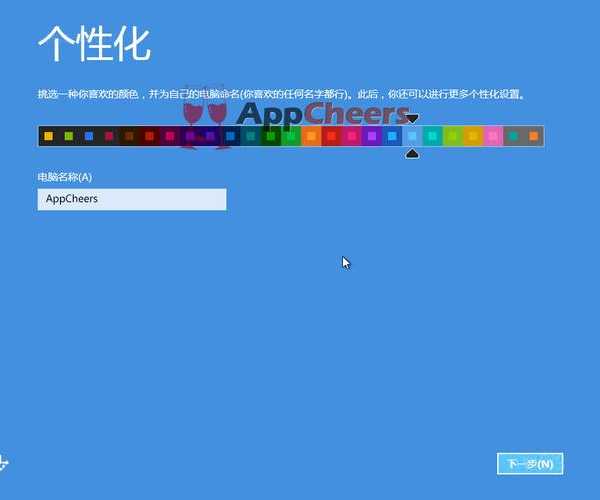The width and height of the screenshot is (600, 500).
Task: Select the lime green background swatch
Action: [453, 136]
